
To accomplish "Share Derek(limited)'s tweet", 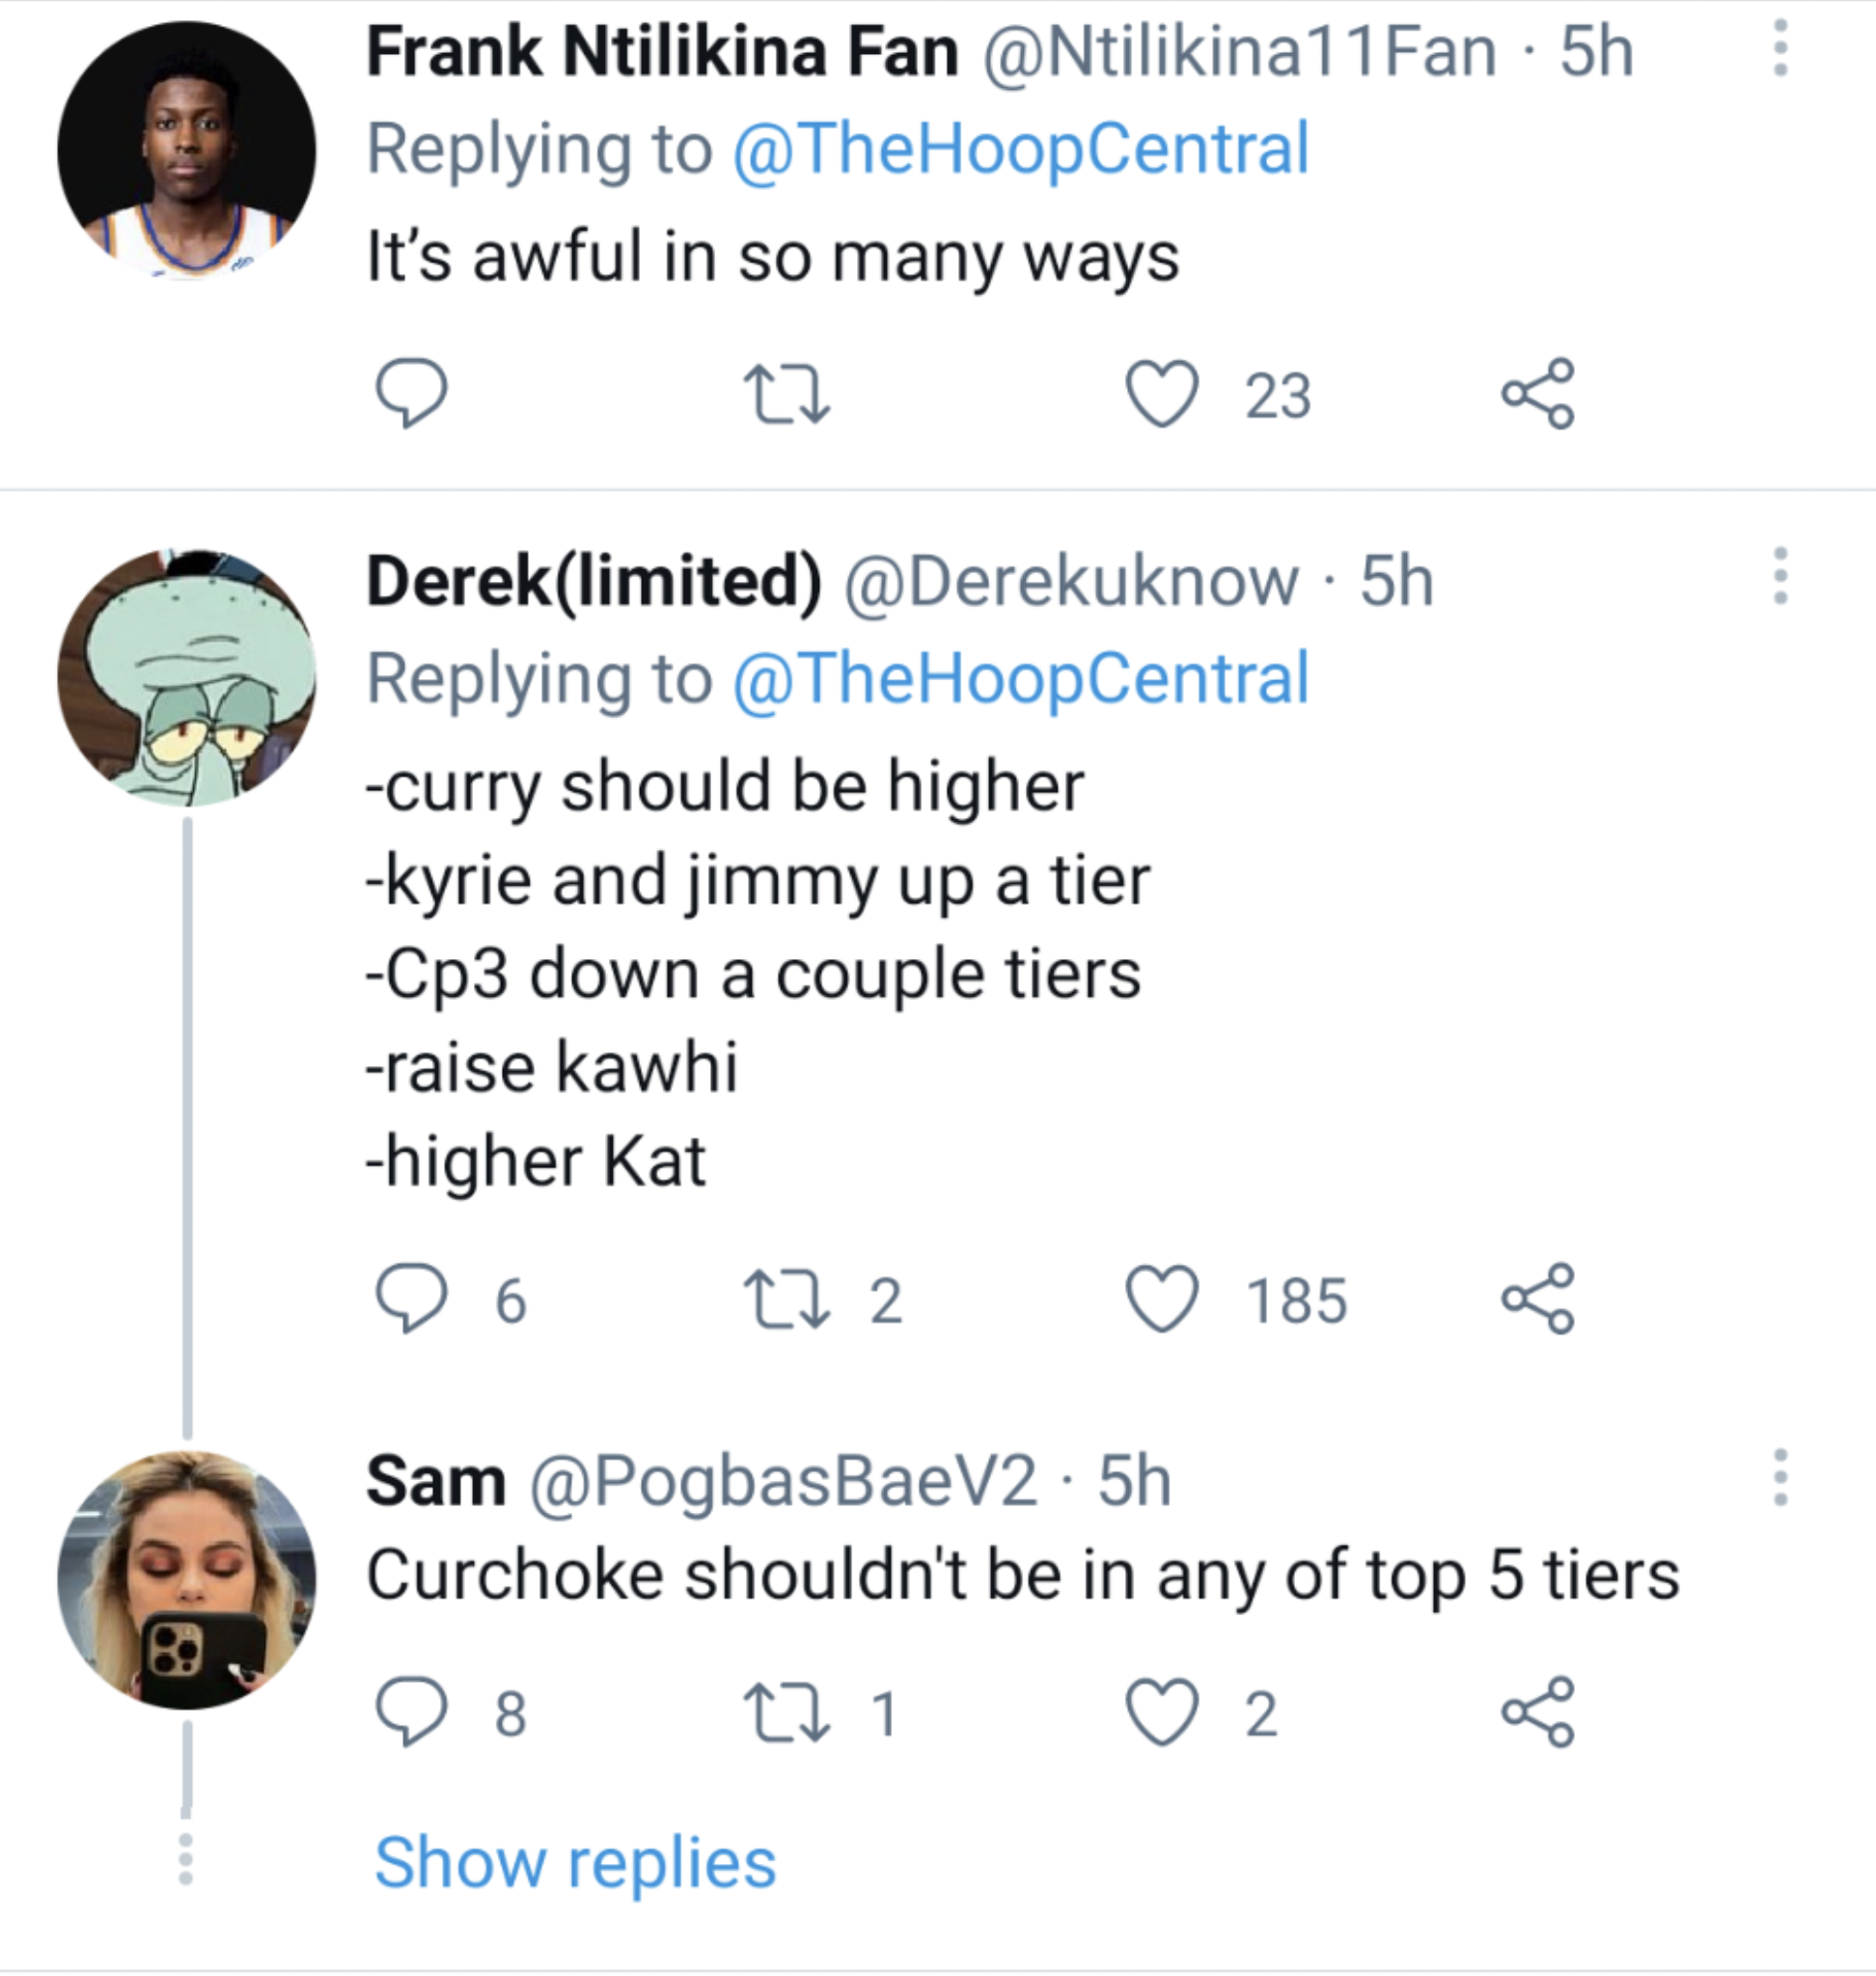I will (1538, 1298).
